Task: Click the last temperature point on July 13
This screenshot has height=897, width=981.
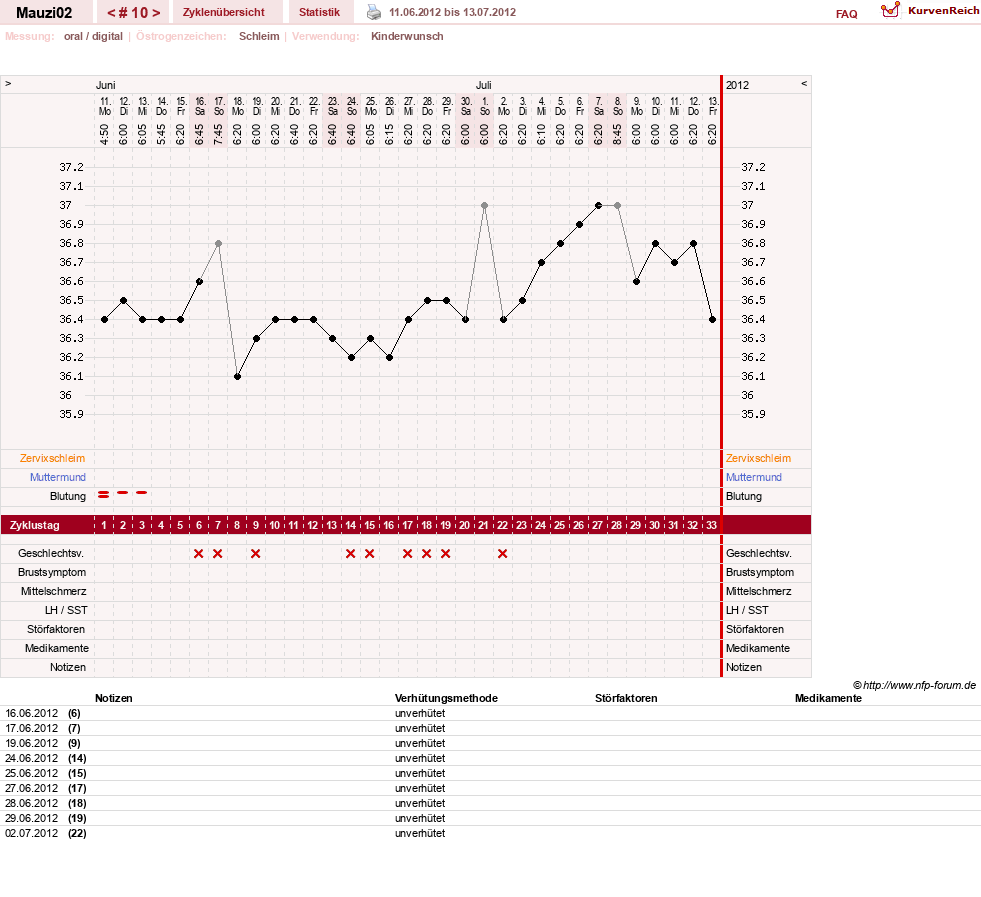Action: pos(713,320)
